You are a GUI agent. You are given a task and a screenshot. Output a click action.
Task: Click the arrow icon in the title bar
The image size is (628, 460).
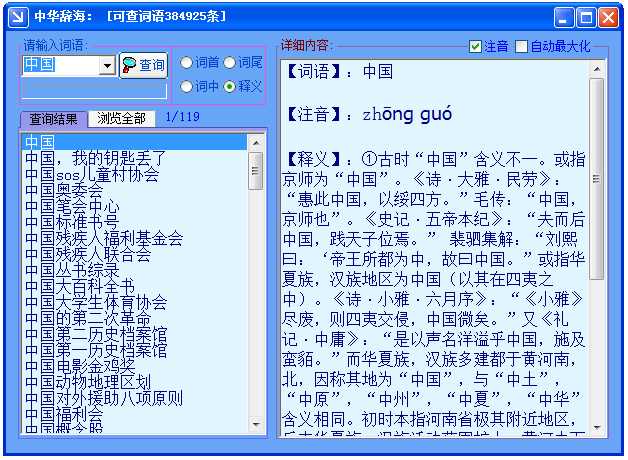pos(18,17)
